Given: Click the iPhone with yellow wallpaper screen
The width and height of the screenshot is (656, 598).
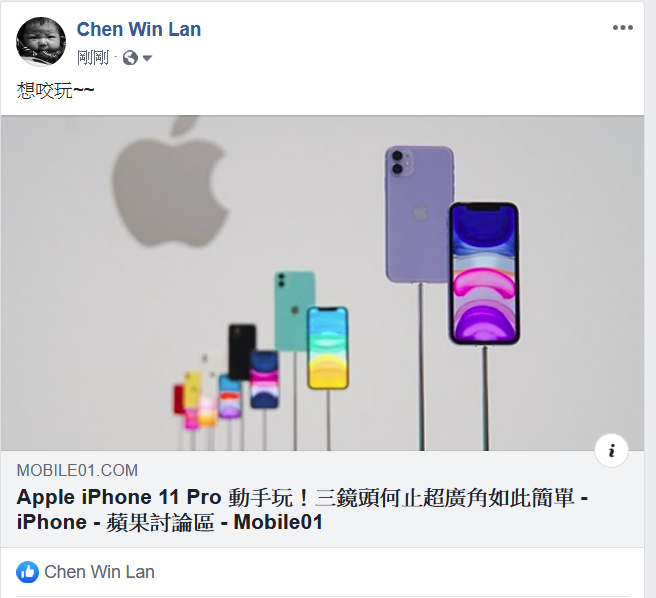Looking at the screenshot, I should click(328, 348).
